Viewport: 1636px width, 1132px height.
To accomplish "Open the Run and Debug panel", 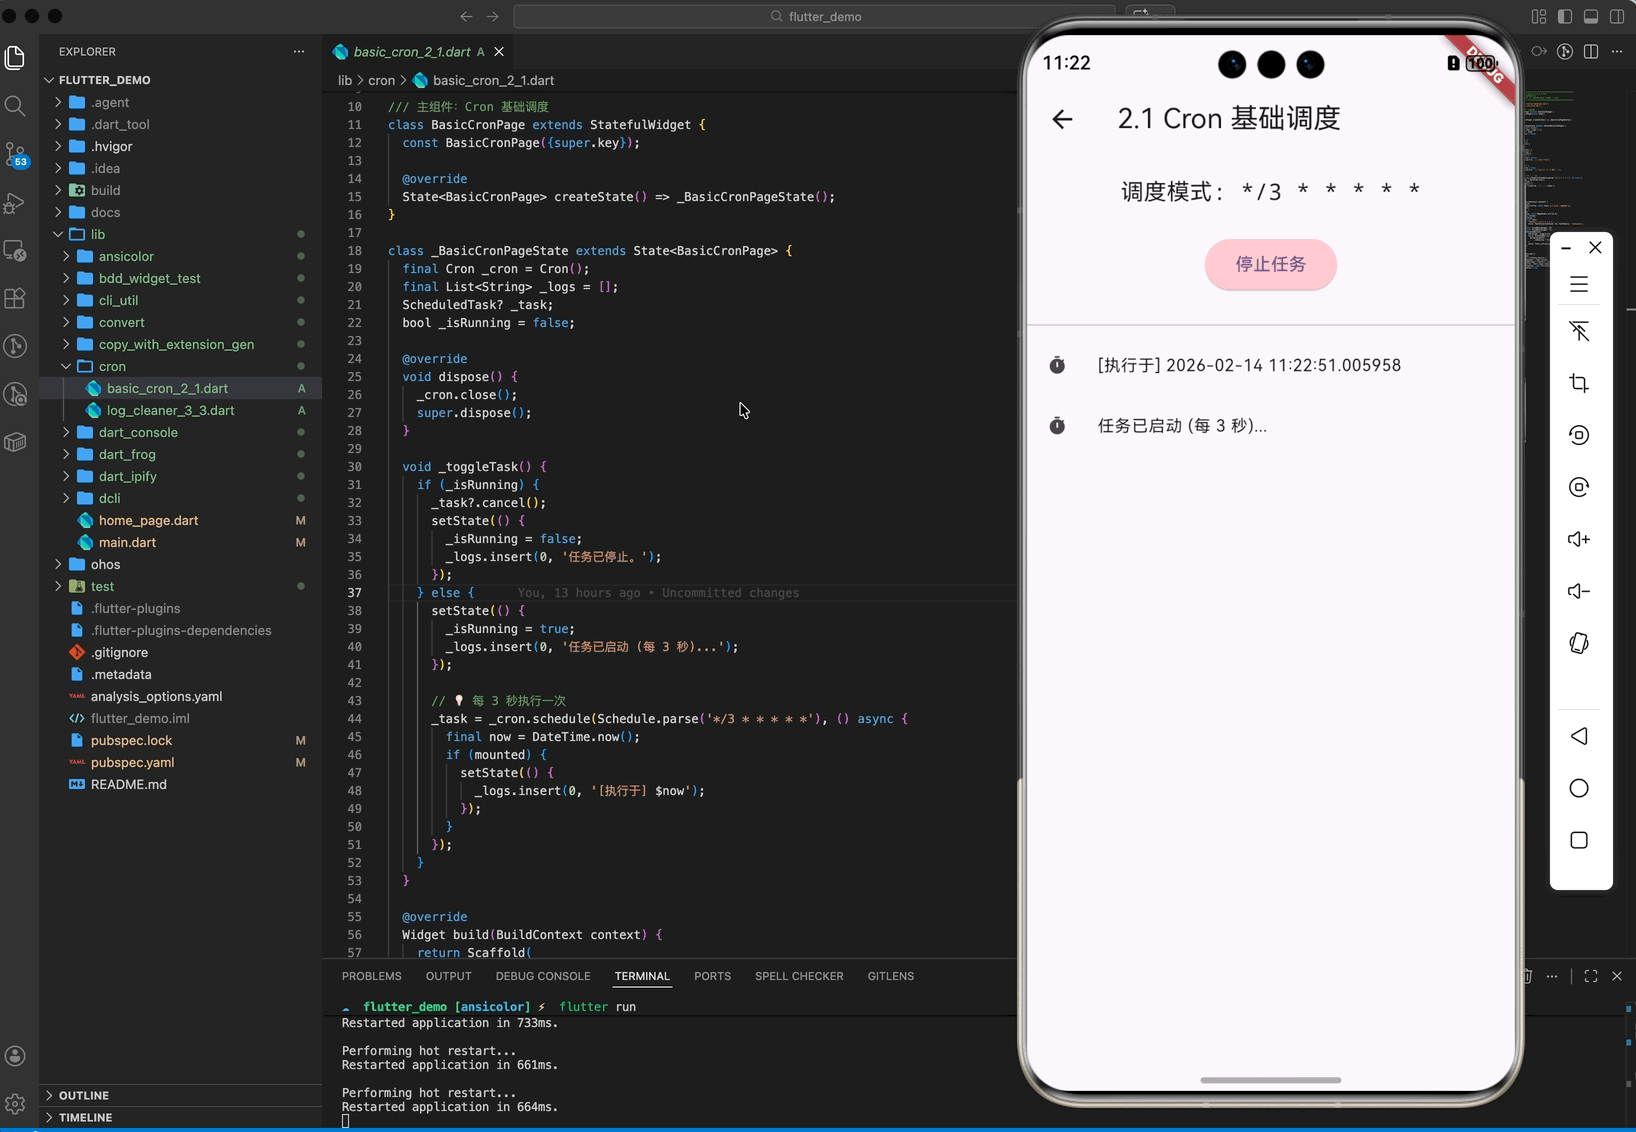I will pyautogui.click(x=15, y=203).
